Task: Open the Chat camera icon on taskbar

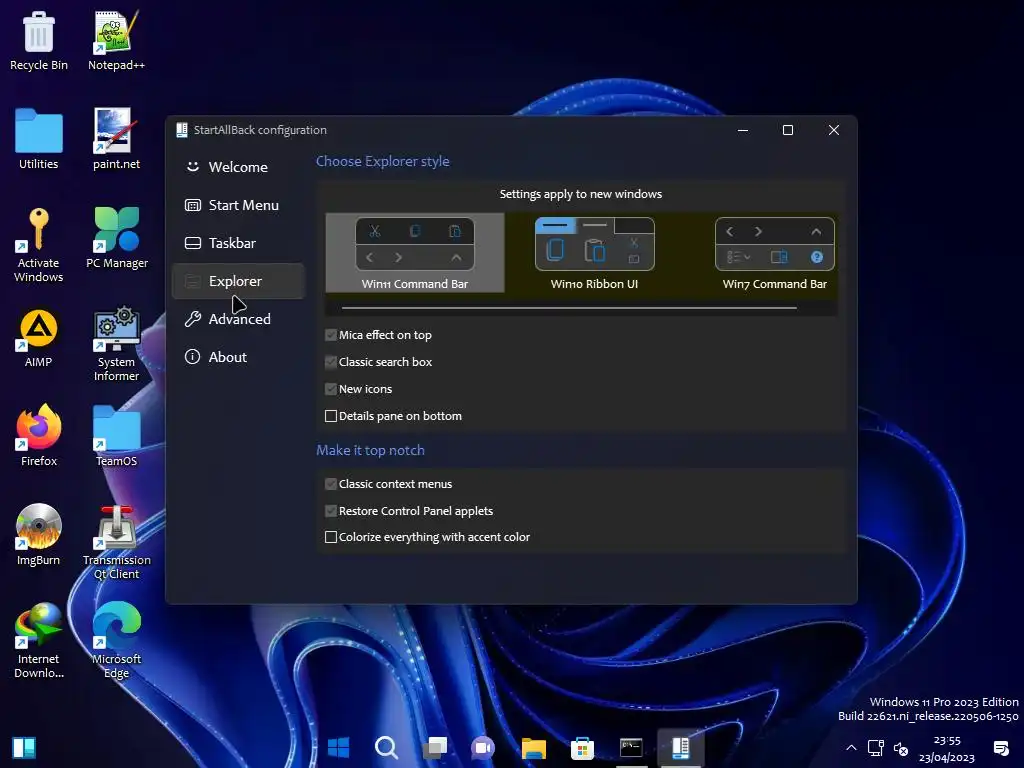Action: click(x=483, y=747)
